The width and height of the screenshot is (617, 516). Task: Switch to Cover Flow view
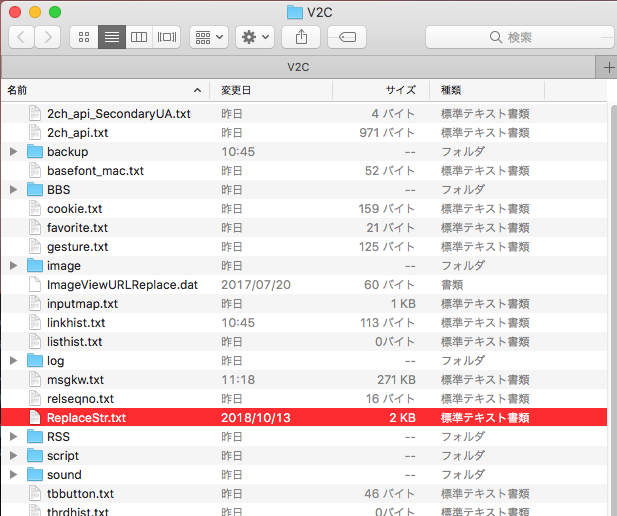pos(166,37)
